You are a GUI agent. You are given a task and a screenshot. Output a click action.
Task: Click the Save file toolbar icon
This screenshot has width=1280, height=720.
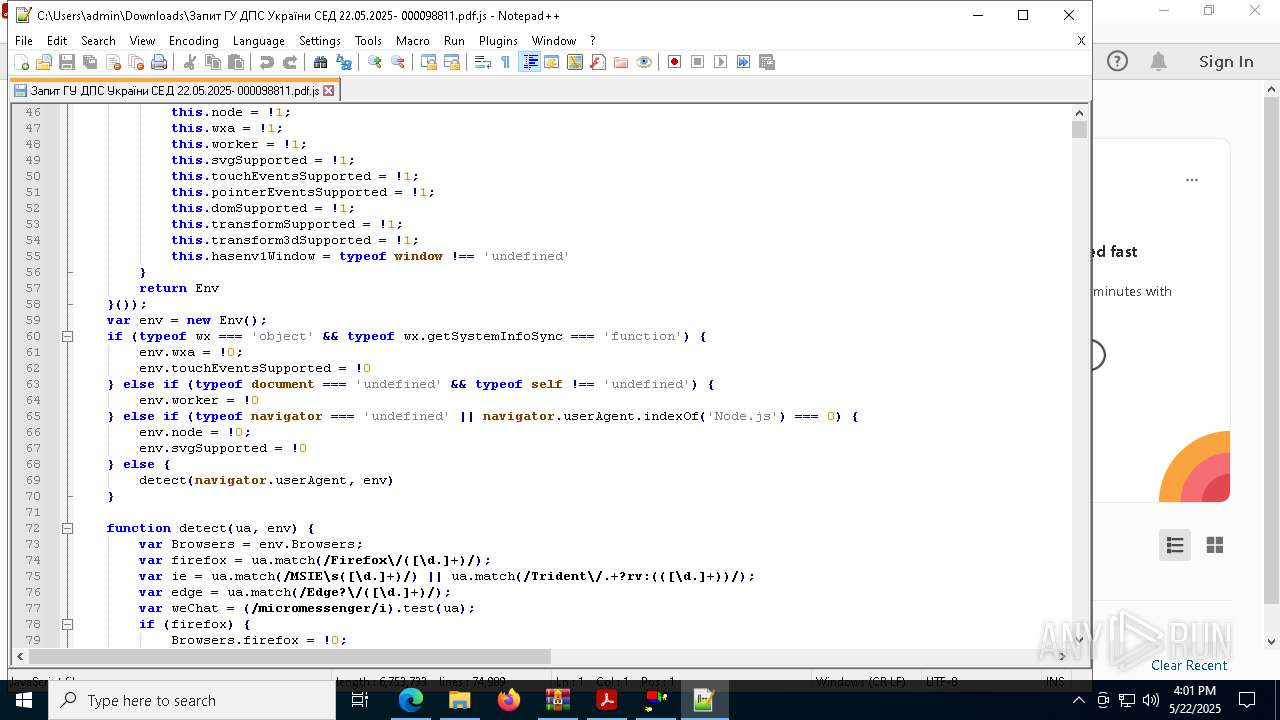pos(67,62)
